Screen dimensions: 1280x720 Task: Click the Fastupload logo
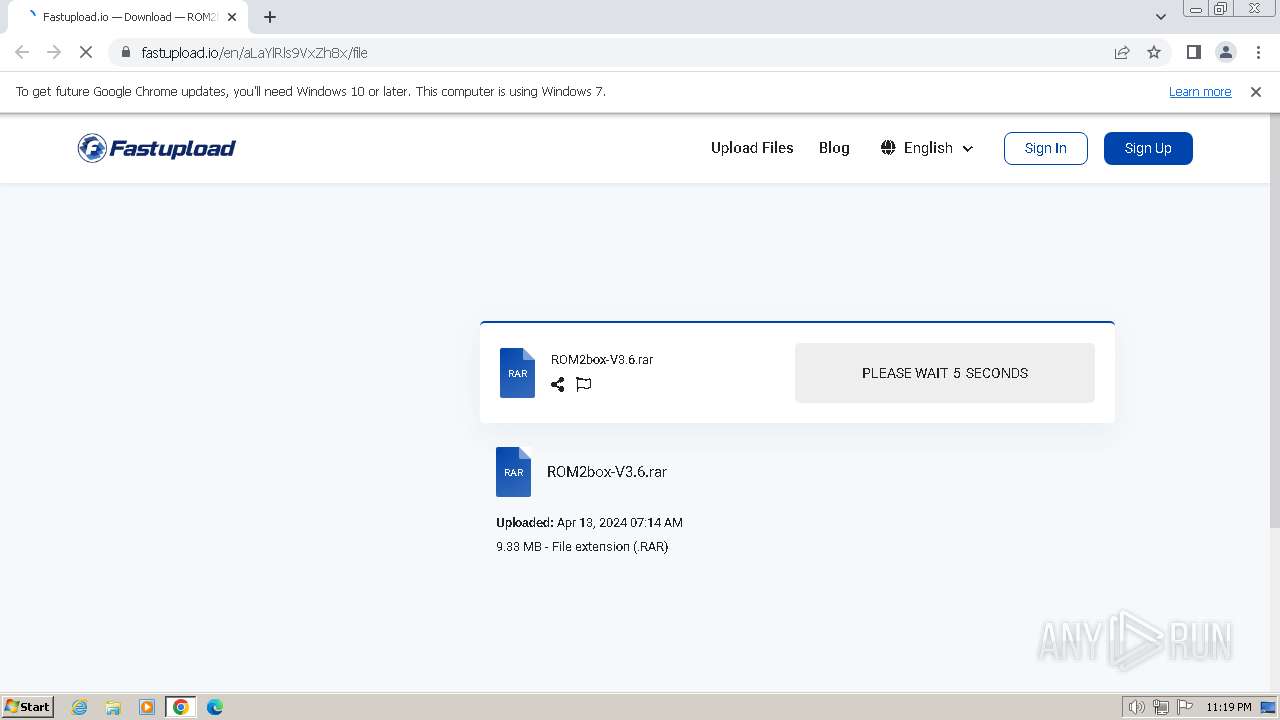[x=157, y=148]
